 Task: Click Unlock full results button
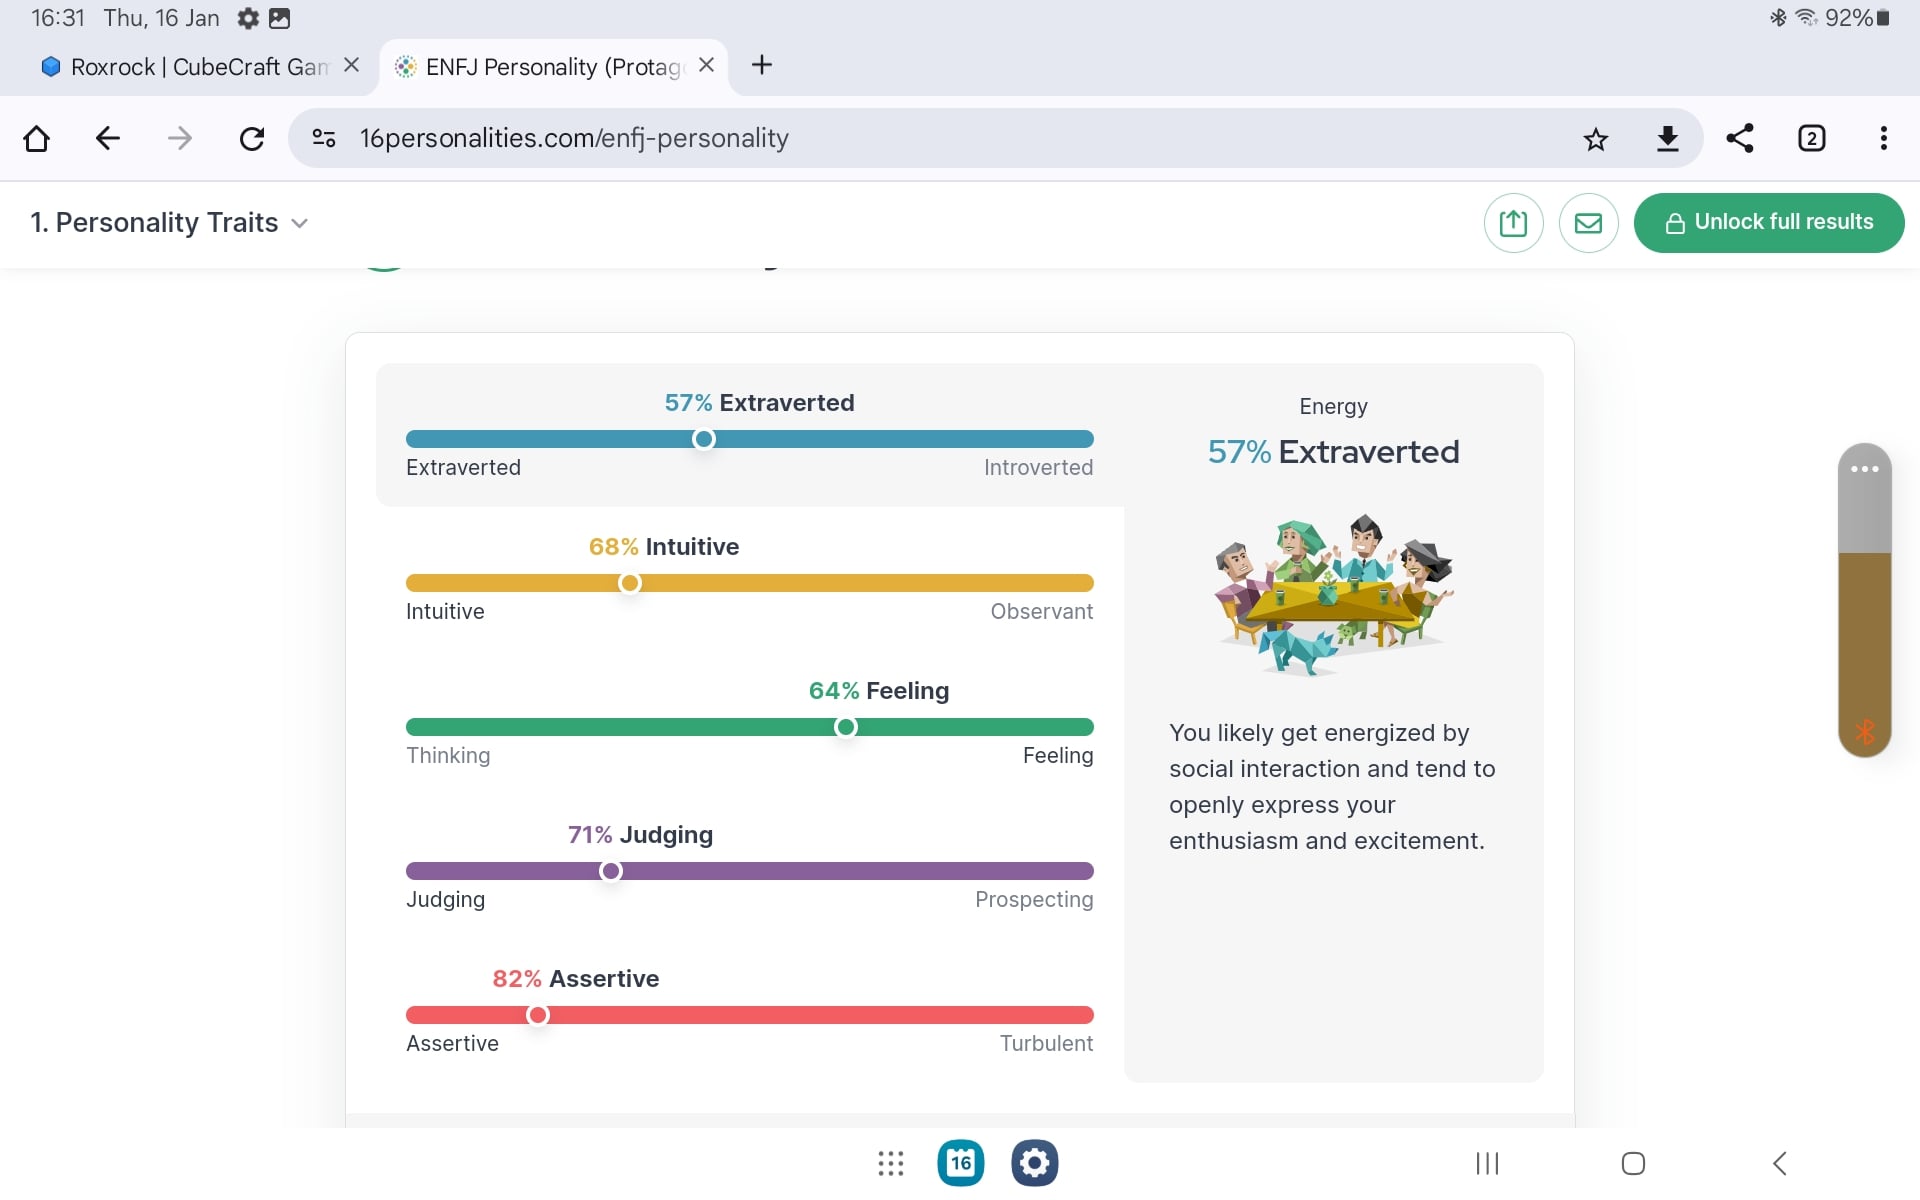(1769, 222)
